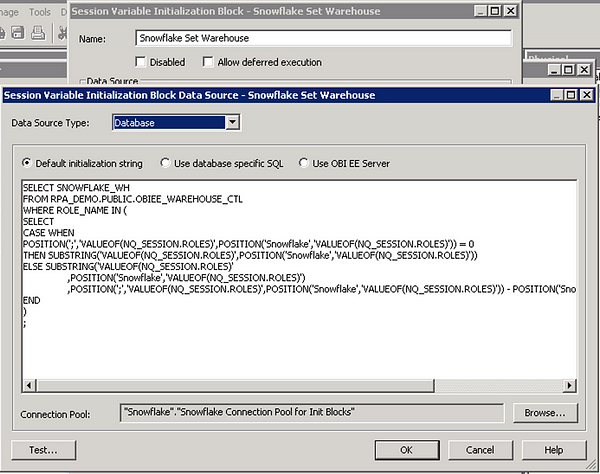
Task: Click WHERE ROLE_NAME IN ( line
Action: point(75,210)
